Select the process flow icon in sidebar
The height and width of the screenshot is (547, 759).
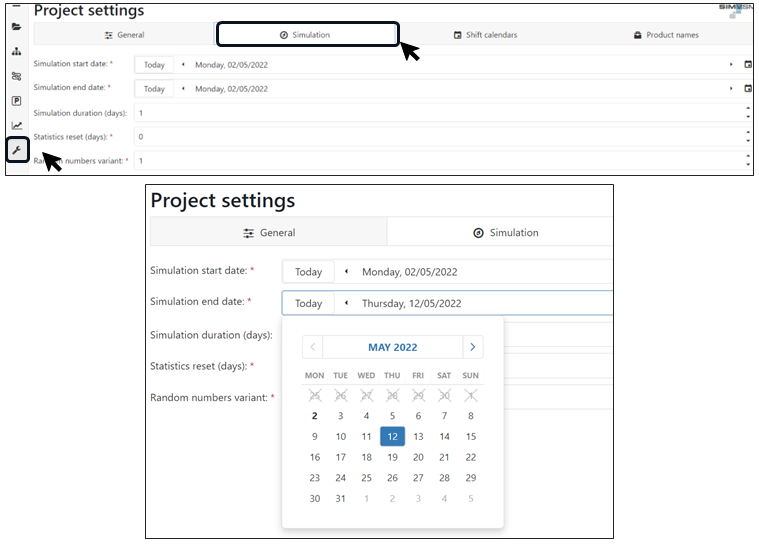click(16, 76)
